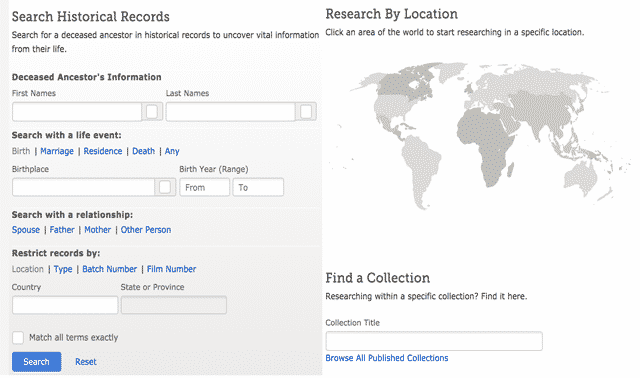Screen dimensions: 640x378
Task: Select Location restriction option
Action: point(27,269)
